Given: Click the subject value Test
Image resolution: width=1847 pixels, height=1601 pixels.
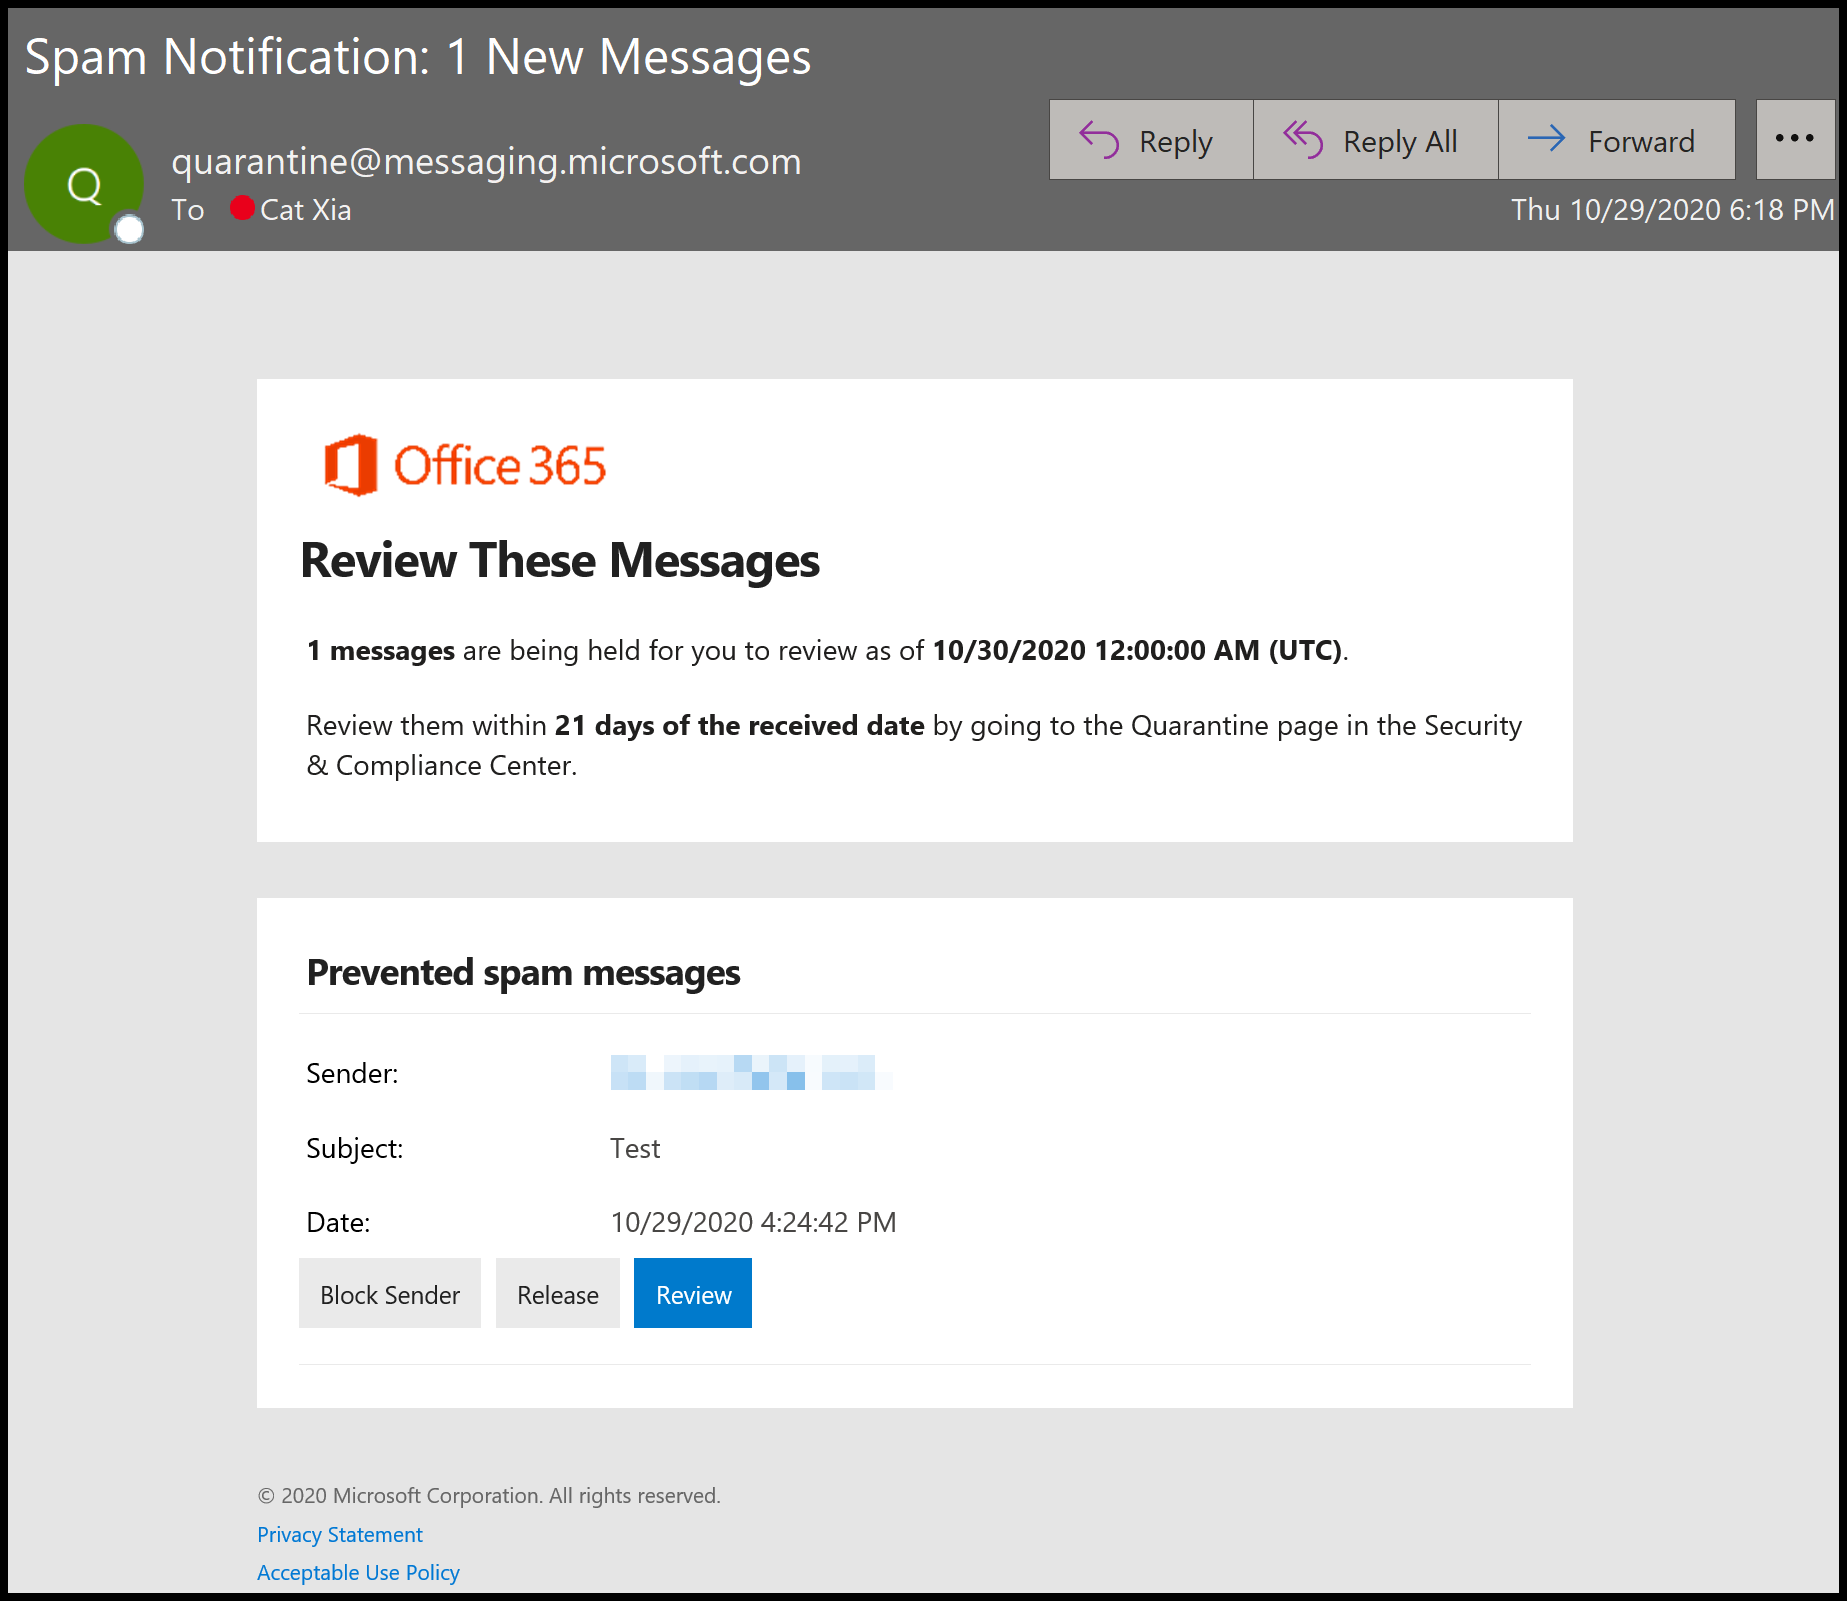Looking at the screenshot, I should coord(635,1148).
